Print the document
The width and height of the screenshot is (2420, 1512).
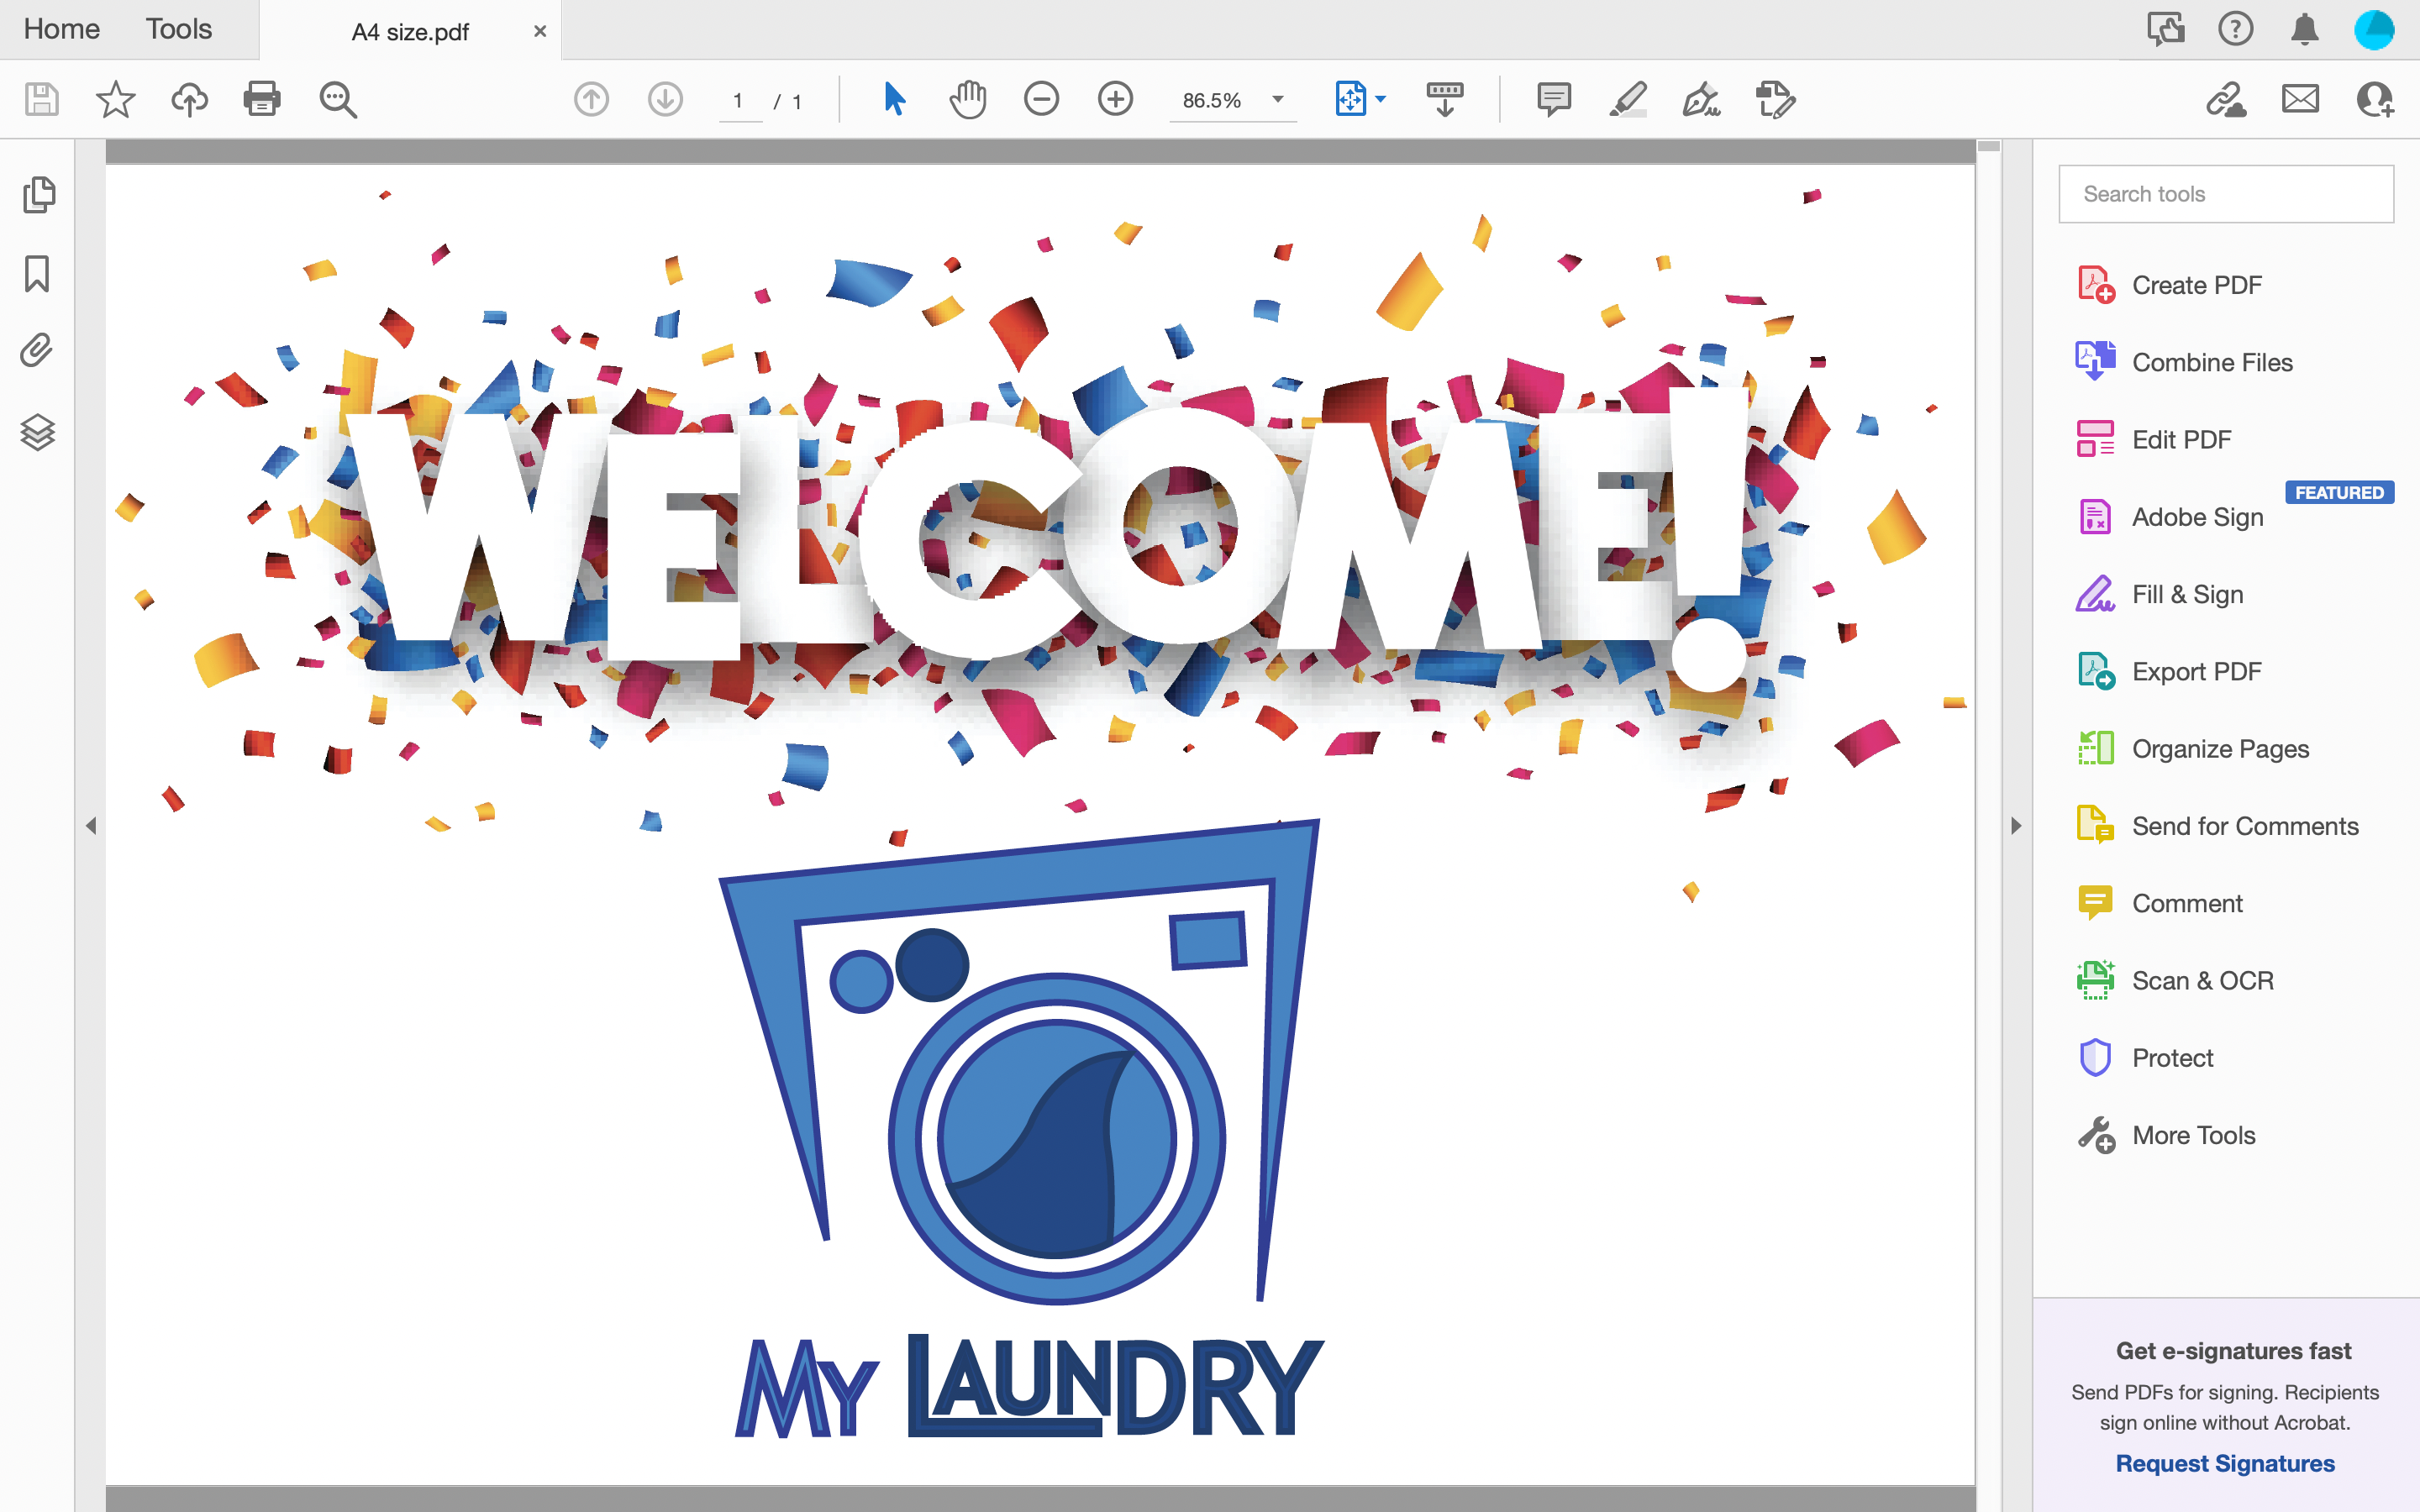click(262, 99)
